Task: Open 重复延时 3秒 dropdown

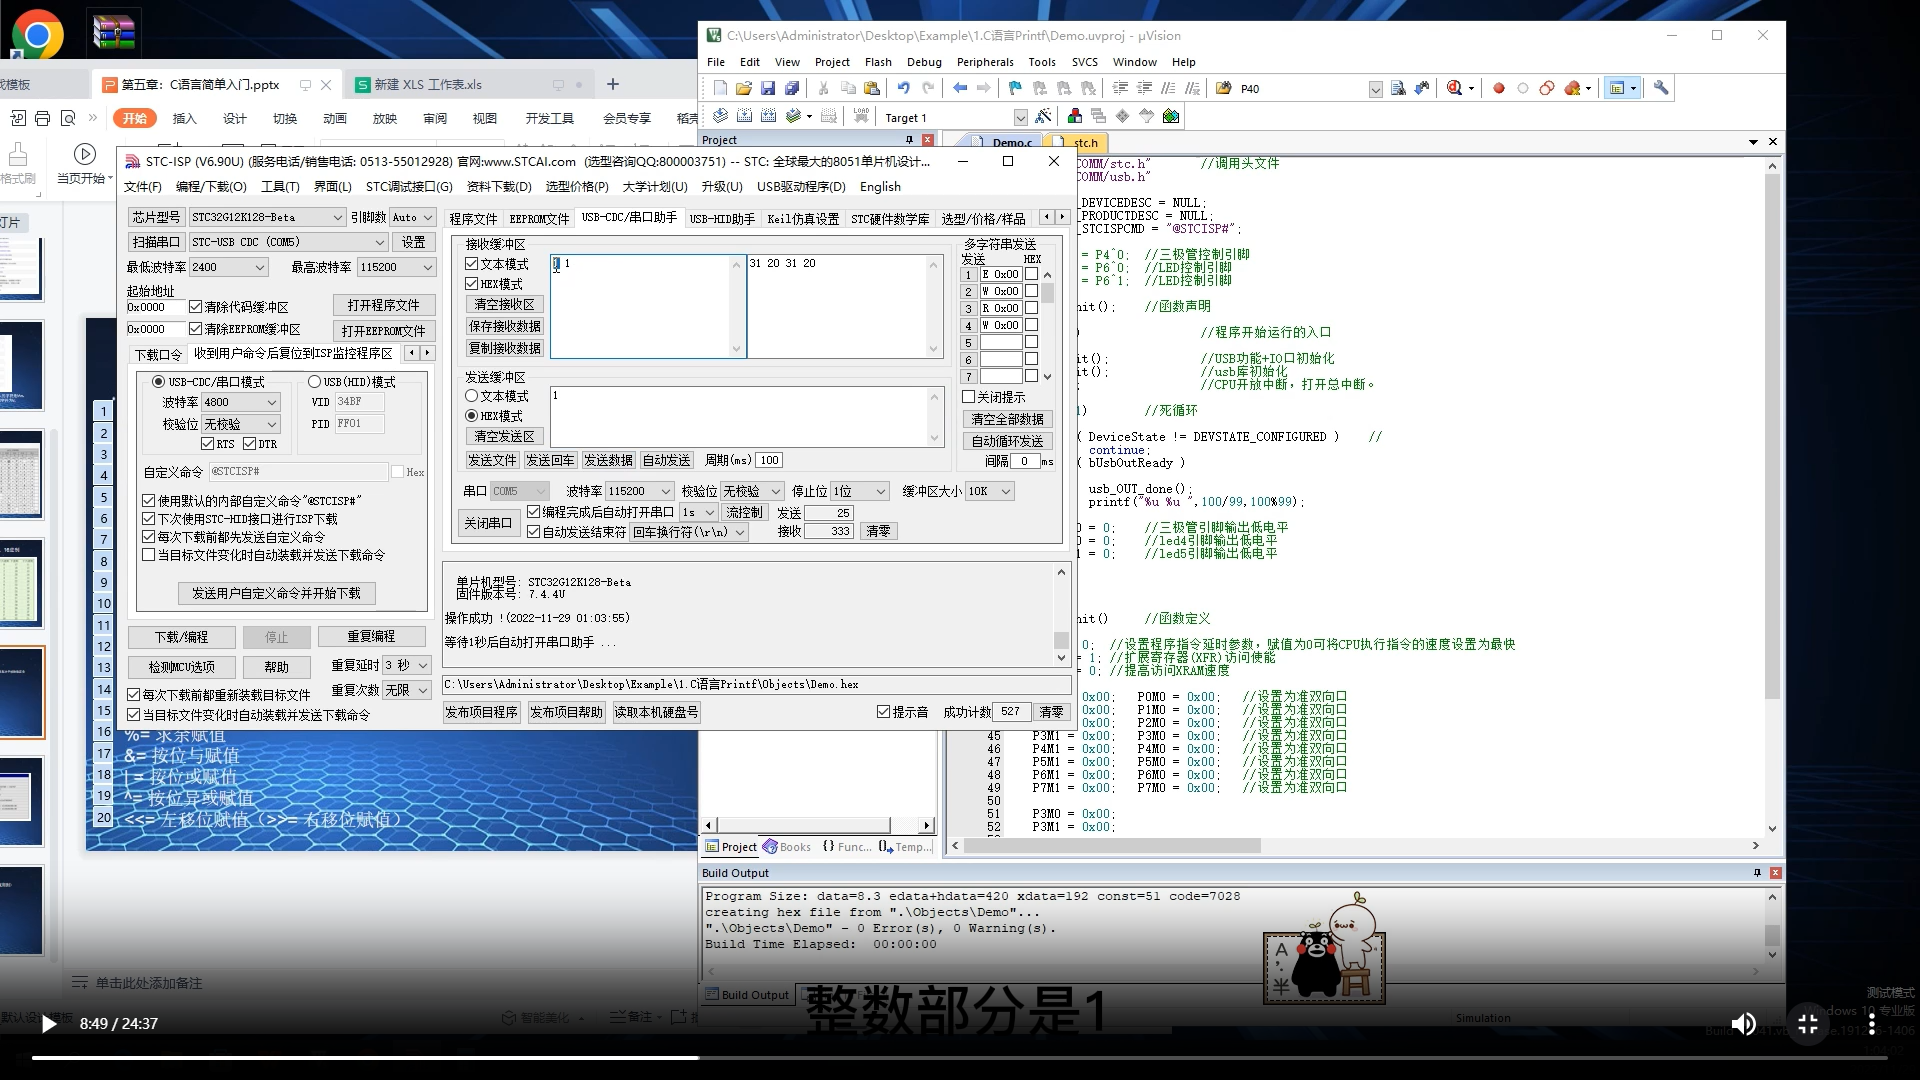Action: [406, 665]
